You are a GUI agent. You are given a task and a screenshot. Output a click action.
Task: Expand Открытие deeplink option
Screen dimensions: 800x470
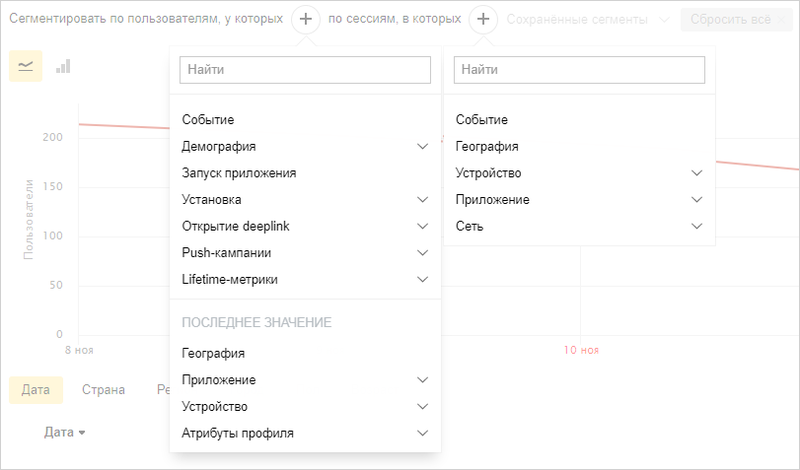pos(305,226)
